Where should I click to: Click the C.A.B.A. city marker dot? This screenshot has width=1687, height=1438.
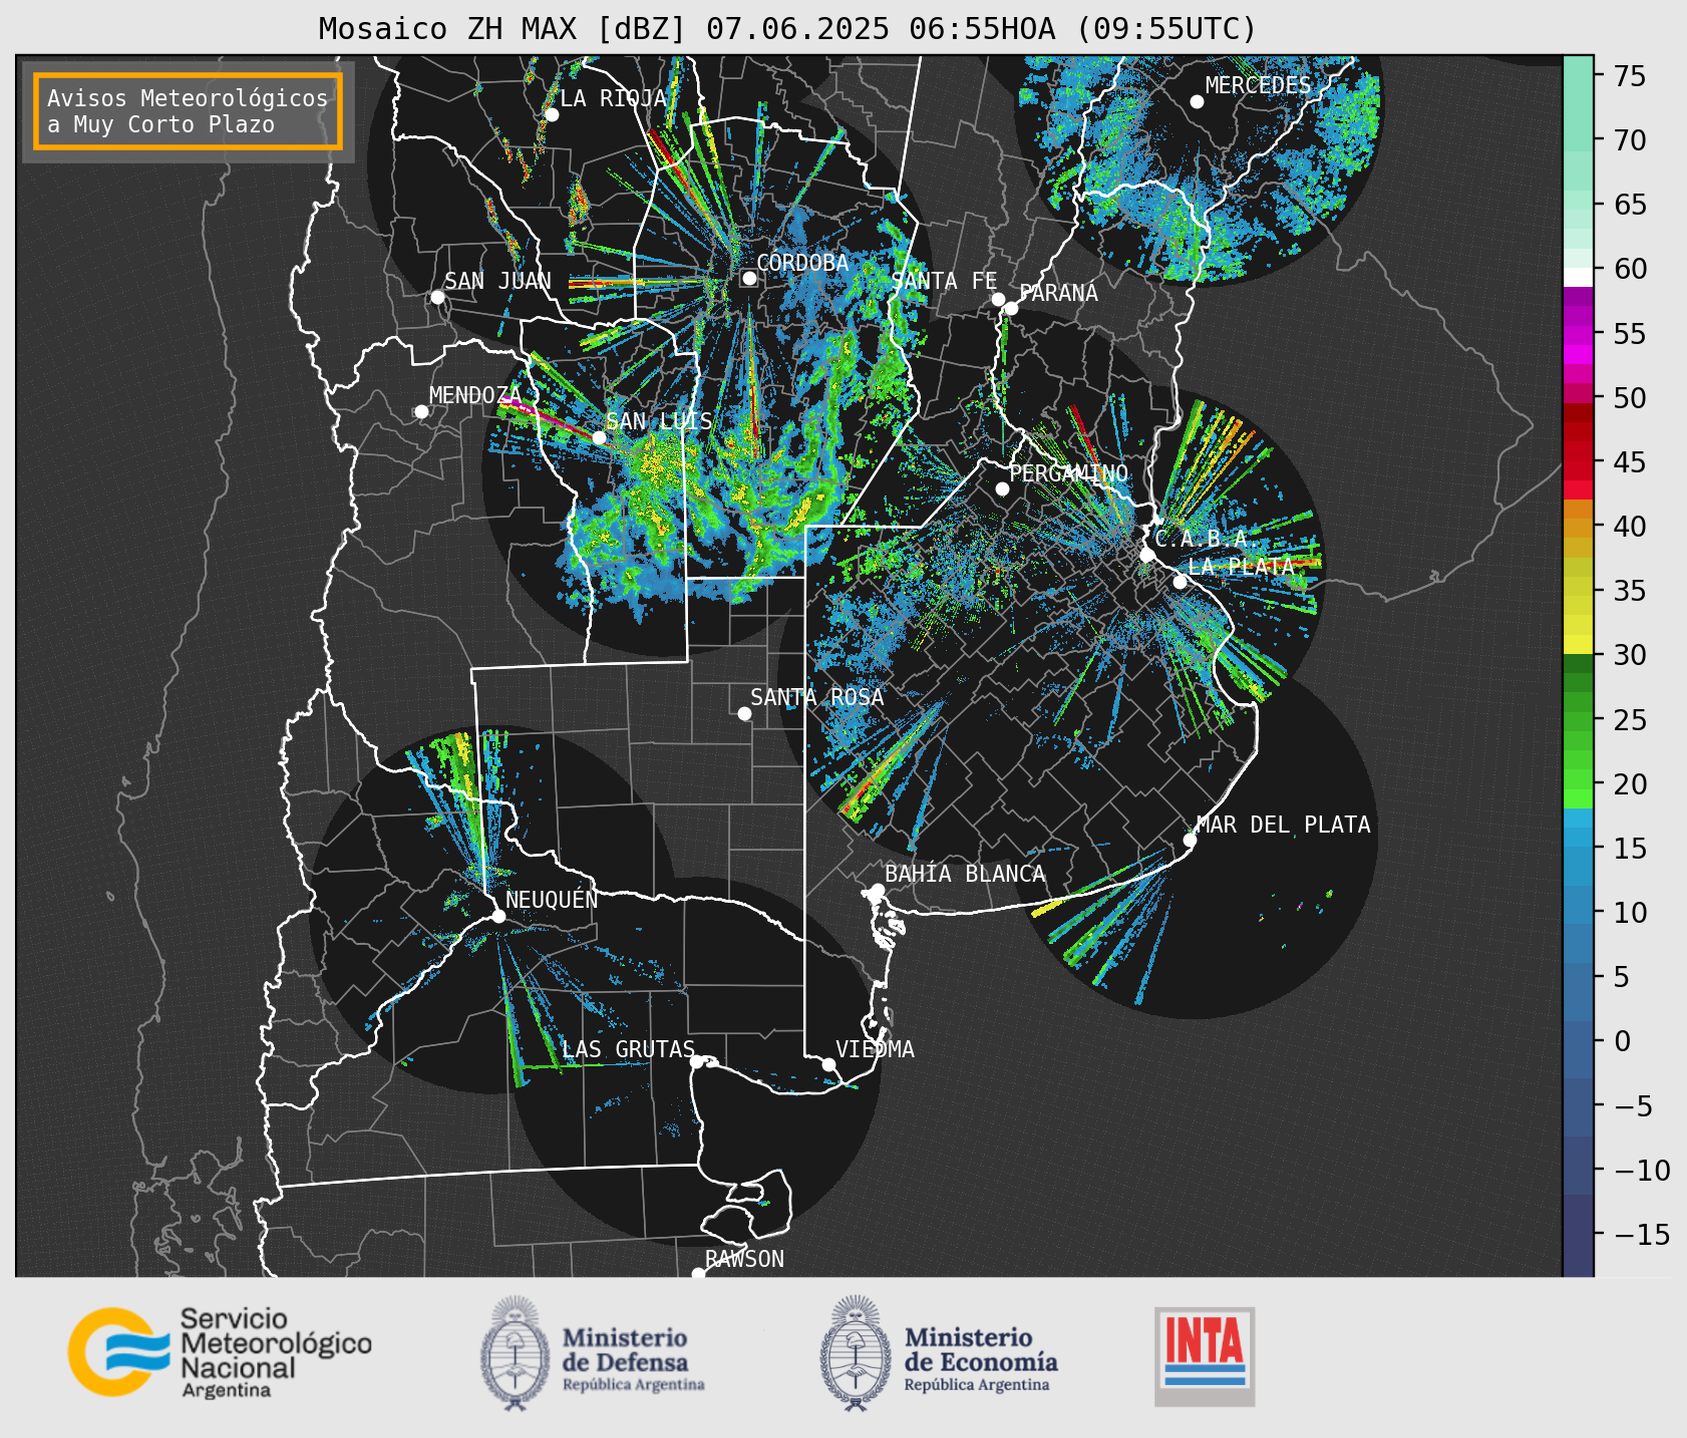(x=1147, y=555)
